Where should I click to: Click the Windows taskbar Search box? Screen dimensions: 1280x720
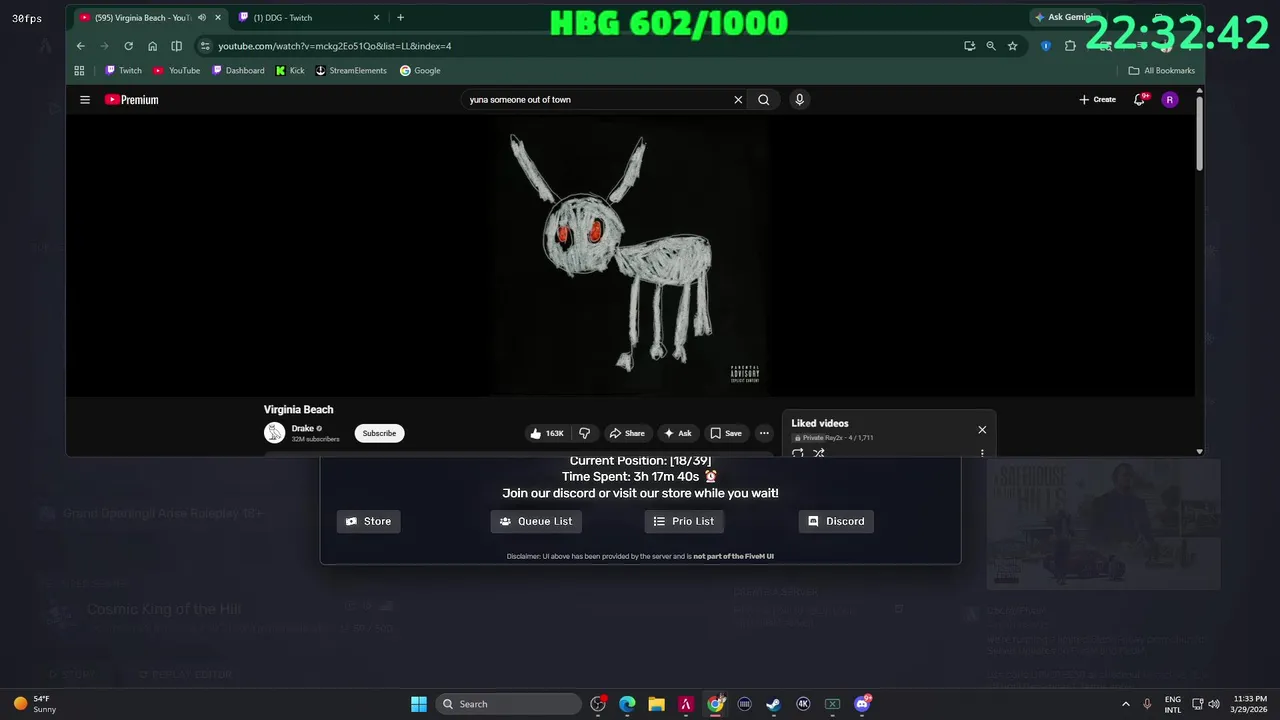510,704
